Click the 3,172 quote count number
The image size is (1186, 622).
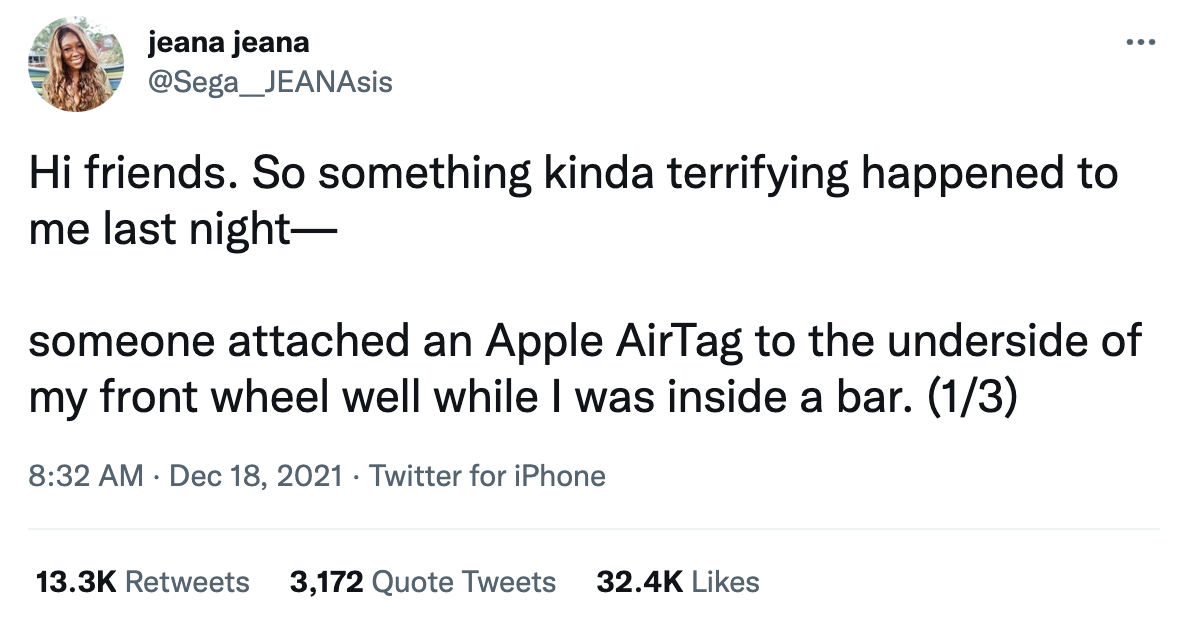[x=326, y=582]
